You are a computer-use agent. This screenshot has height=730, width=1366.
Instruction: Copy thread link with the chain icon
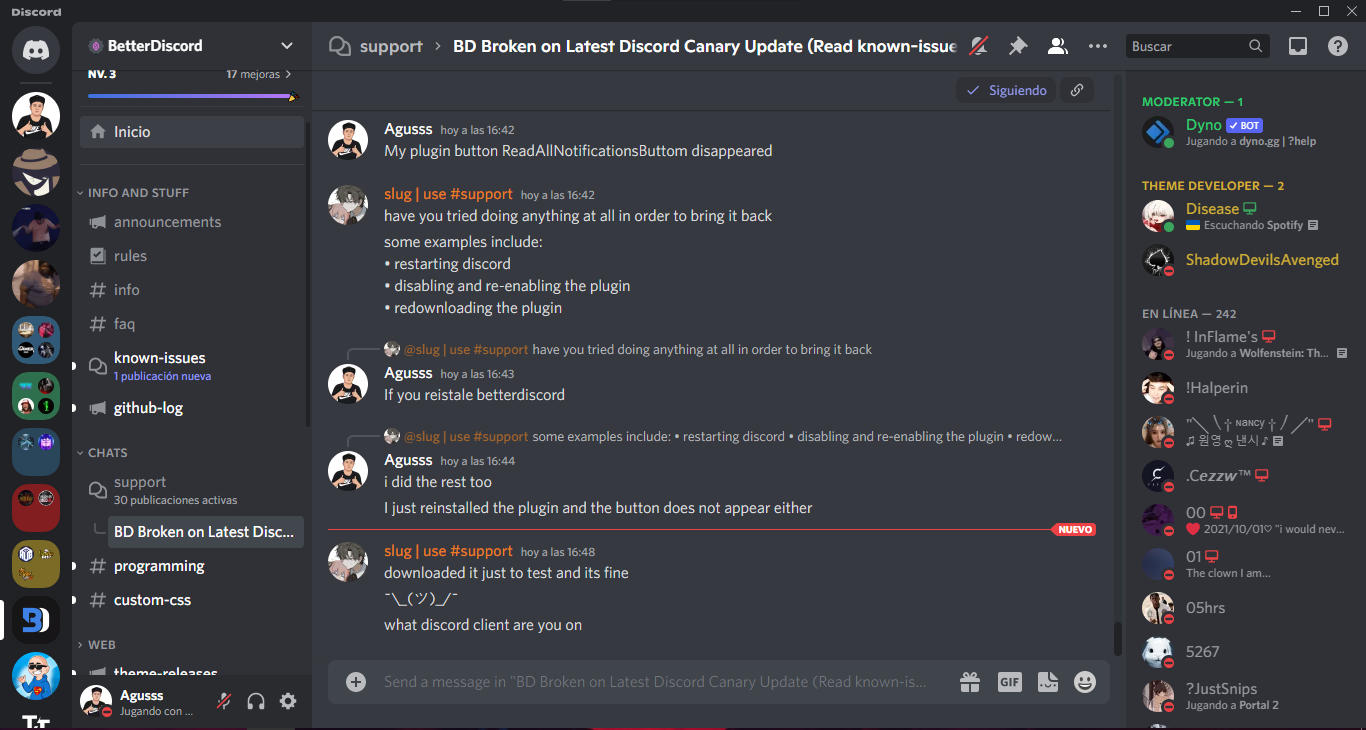1077,90
